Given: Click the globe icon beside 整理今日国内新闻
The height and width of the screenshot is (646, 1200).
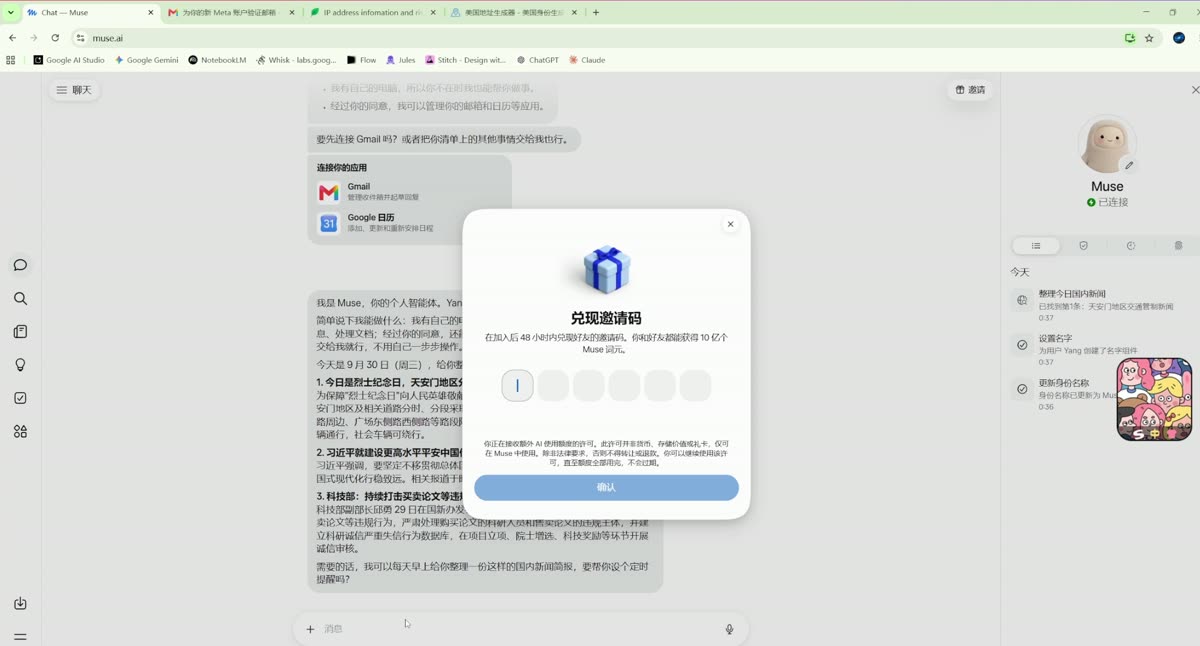Looking at the screenshot, I should click(x=1022, y=300).
